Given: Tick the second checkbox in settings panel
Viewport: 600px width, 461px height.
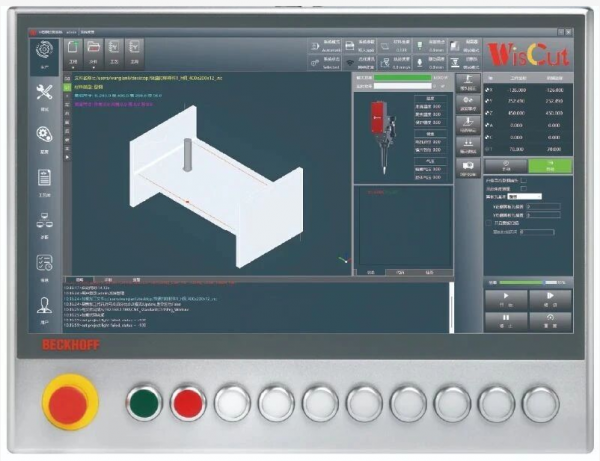Looking at the screenshot, I should (x=523, y=189).
